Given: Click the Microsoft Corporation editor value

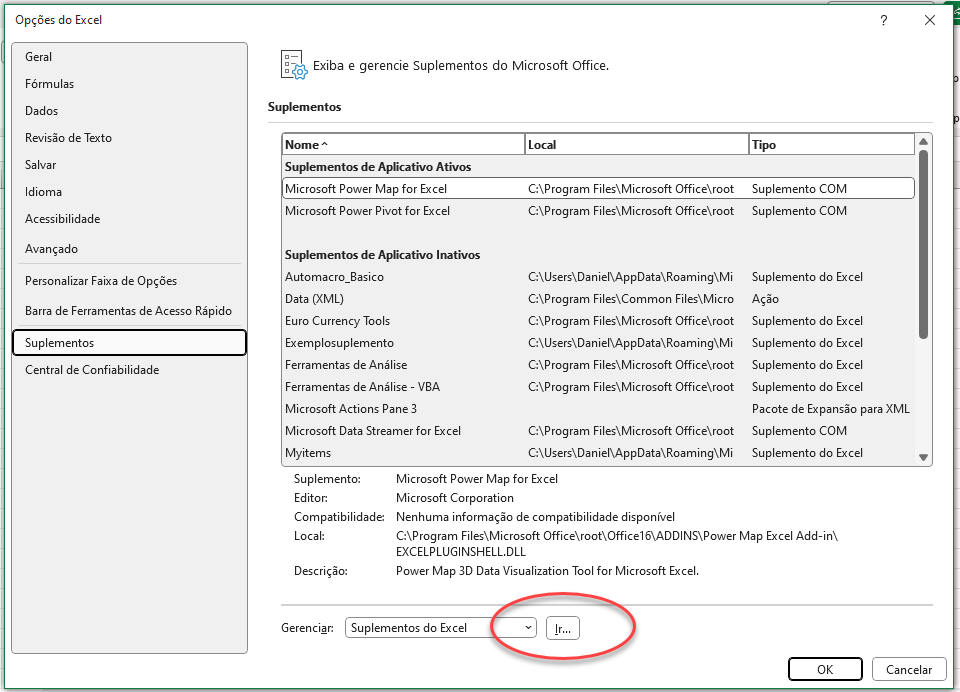Looking at the screenshot, I should [455, 498].
